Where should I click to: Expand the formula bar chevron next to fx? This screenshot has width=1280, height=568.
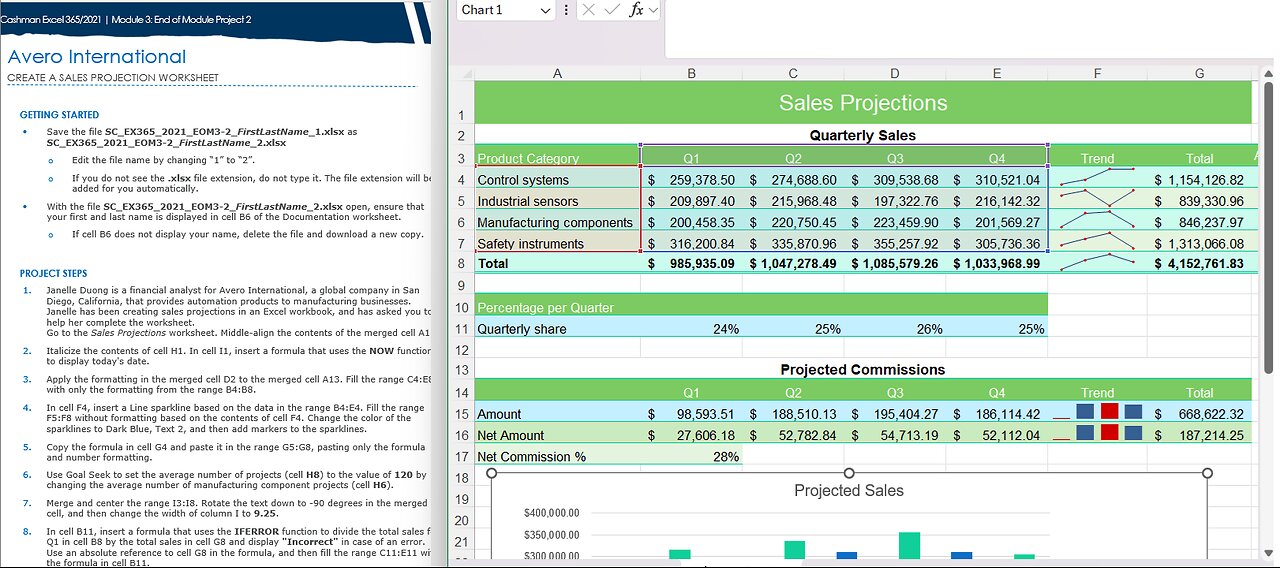654,10
